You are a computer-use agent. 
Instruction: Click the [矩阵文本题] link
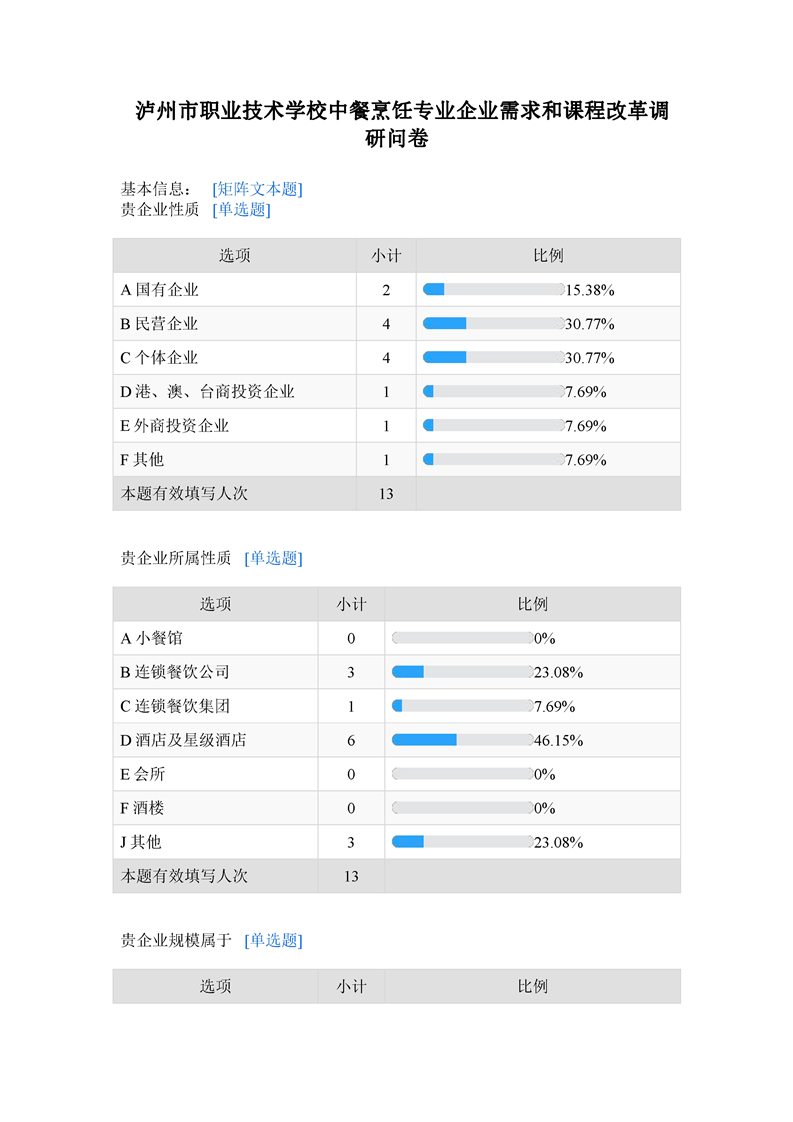tap(257, 189)
